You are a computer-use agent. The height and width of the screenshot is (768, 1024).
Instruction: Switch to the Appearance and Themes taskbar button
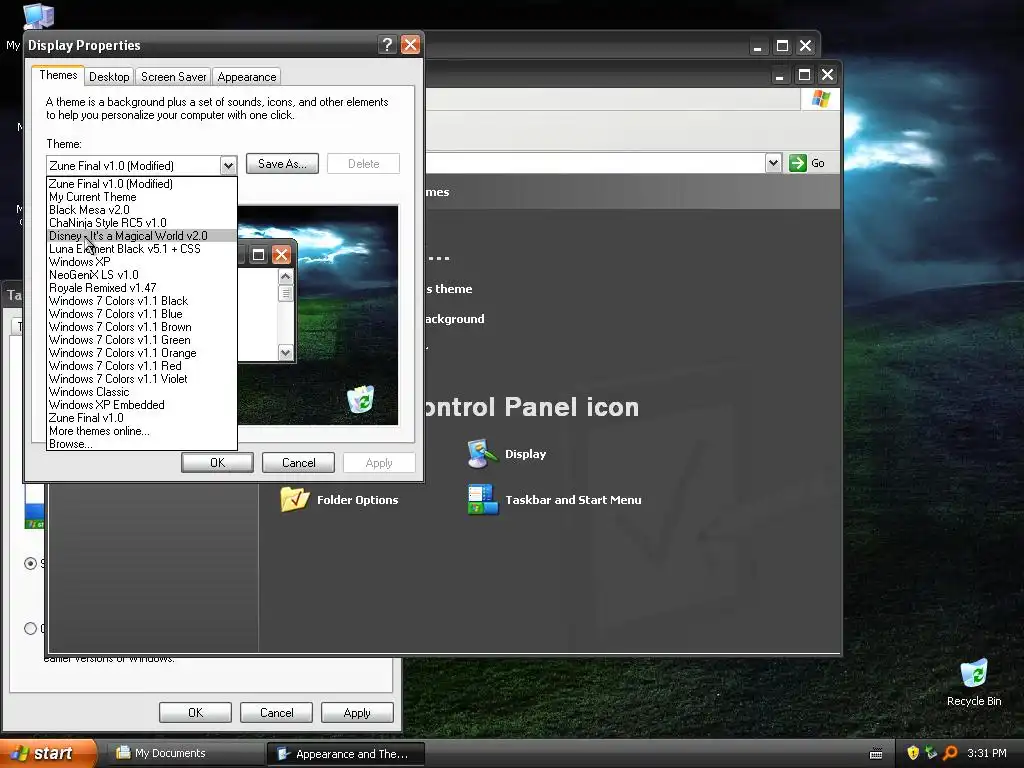346,754
